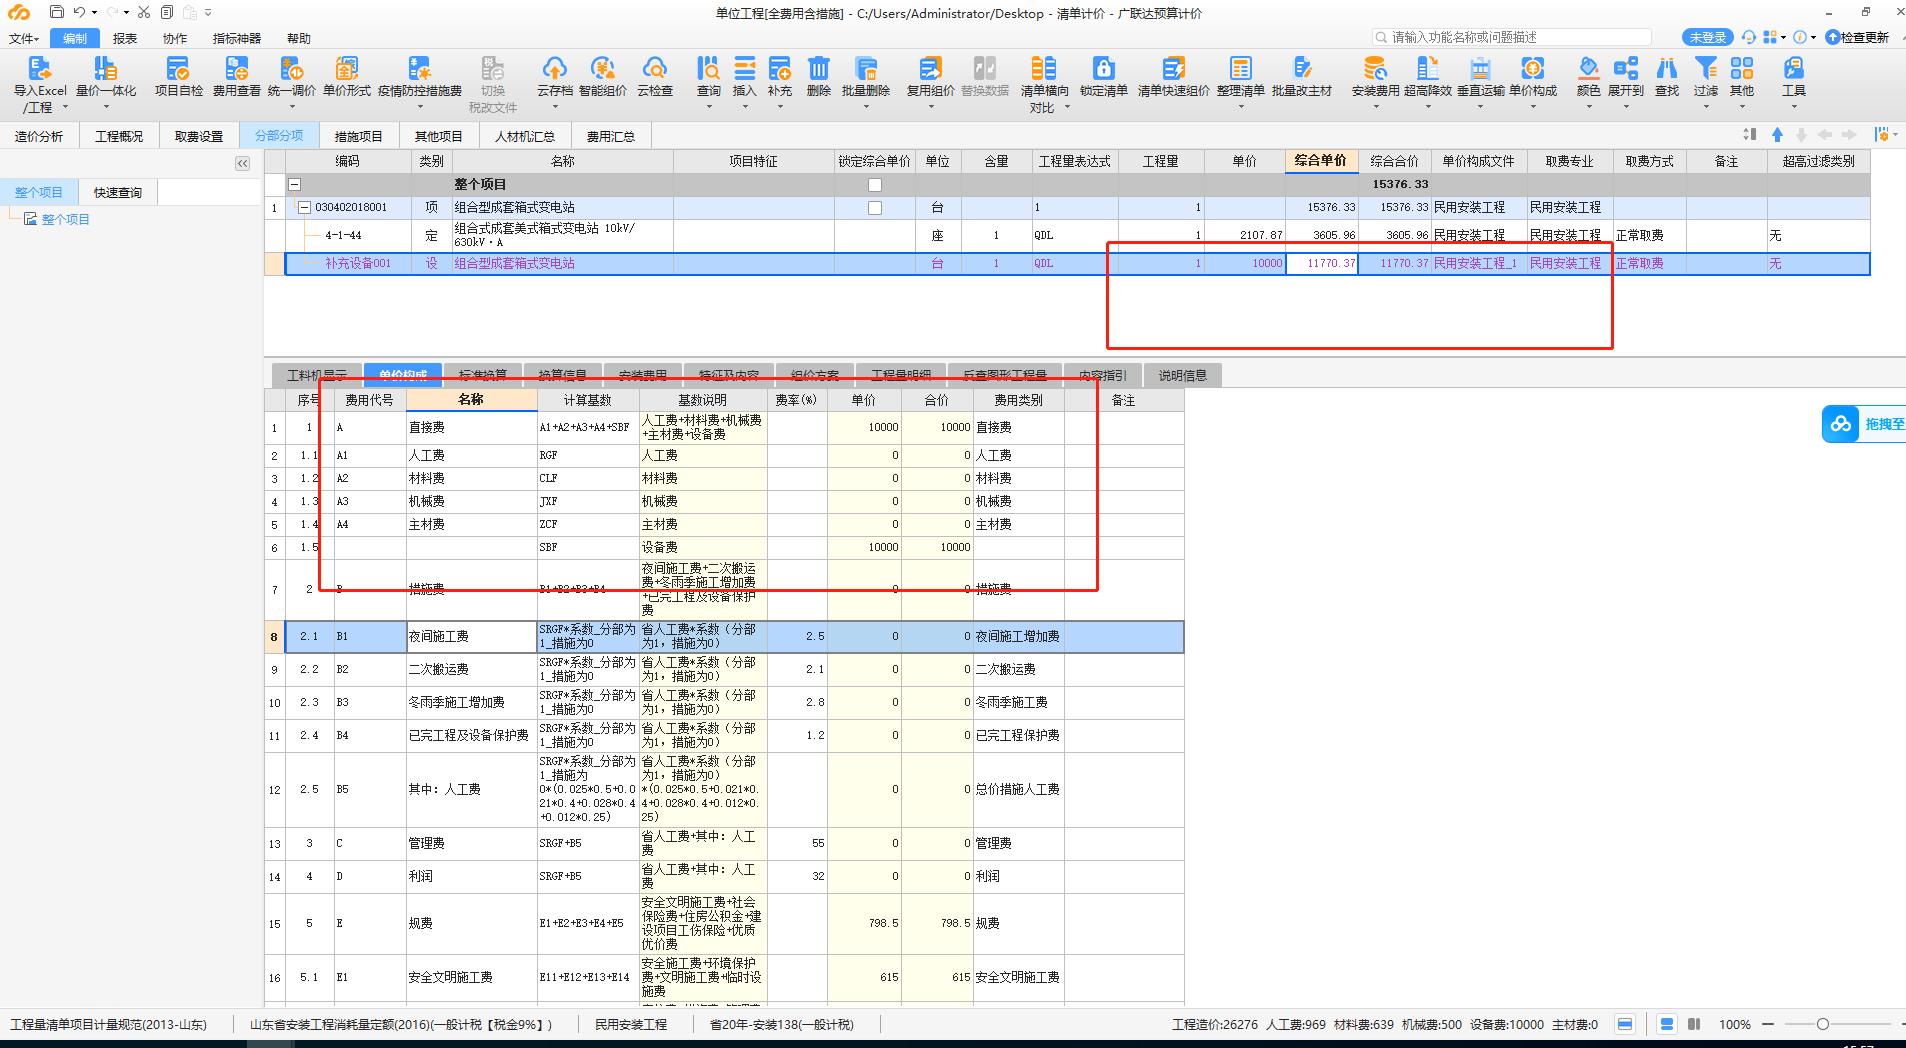
Task: Collapse the 030402018001 item expander
Action: (x=305, y=208)
